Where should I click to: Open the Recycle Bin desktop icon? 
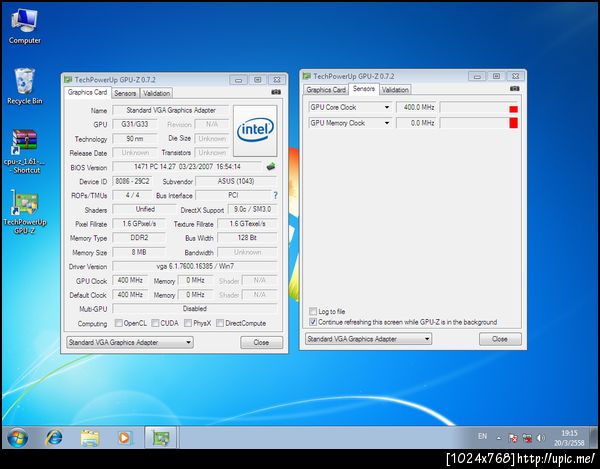coord(24,86)
